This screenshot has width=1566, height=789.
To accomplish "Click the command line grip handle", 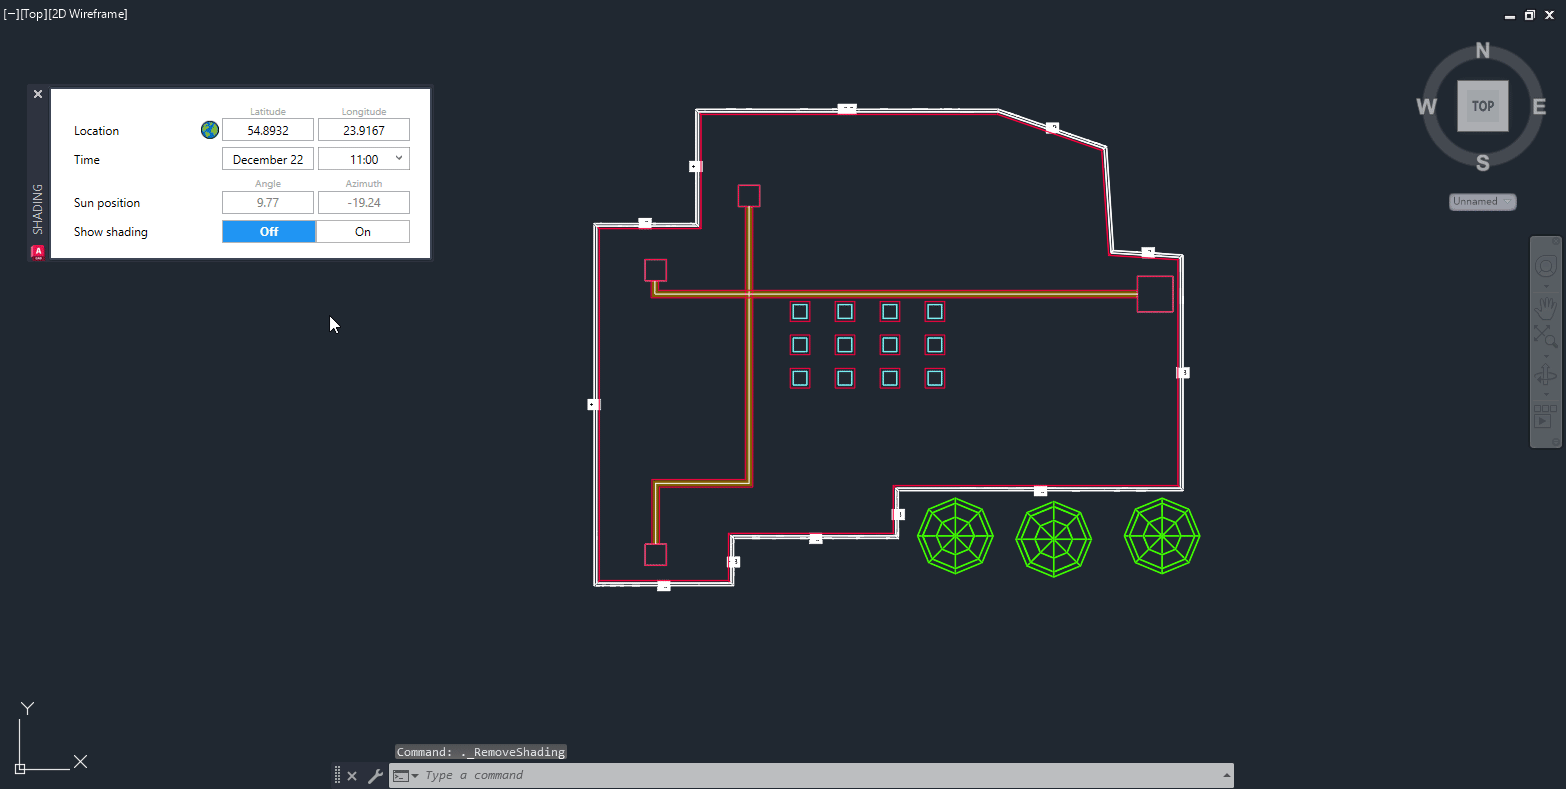I will pos(337,775).
